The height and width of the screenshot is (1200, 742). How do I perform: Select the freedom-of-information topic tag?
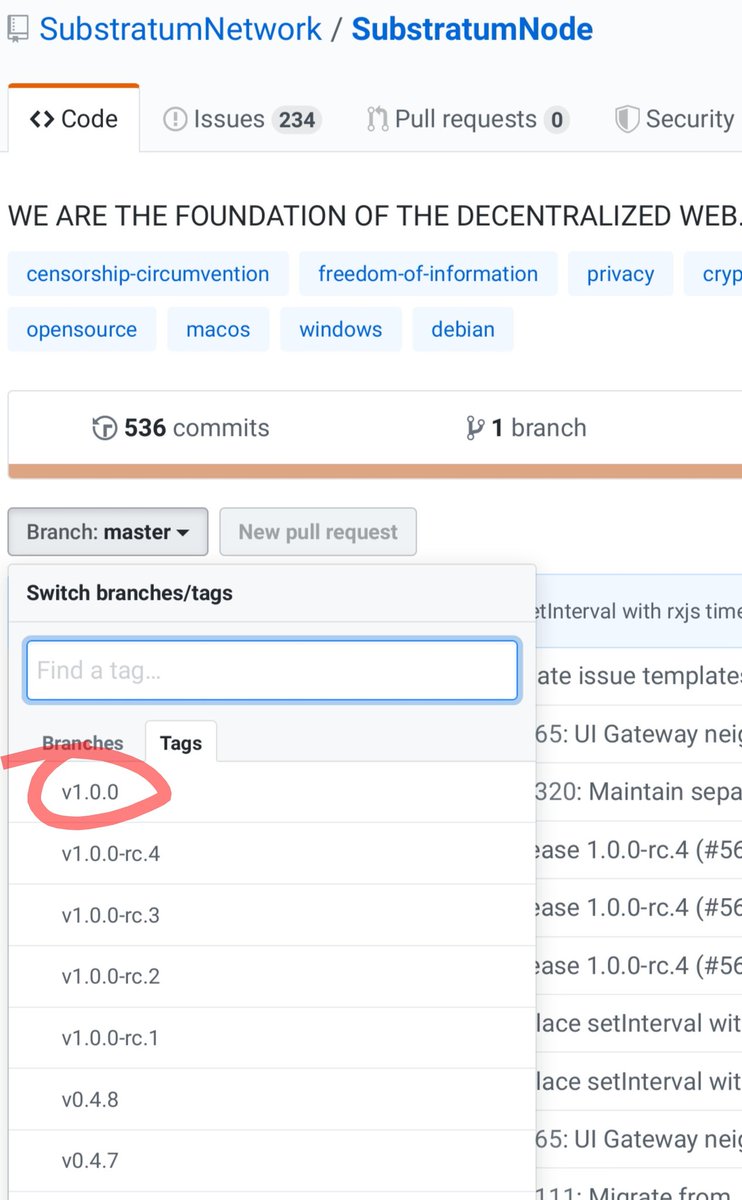tap(428, 274)
